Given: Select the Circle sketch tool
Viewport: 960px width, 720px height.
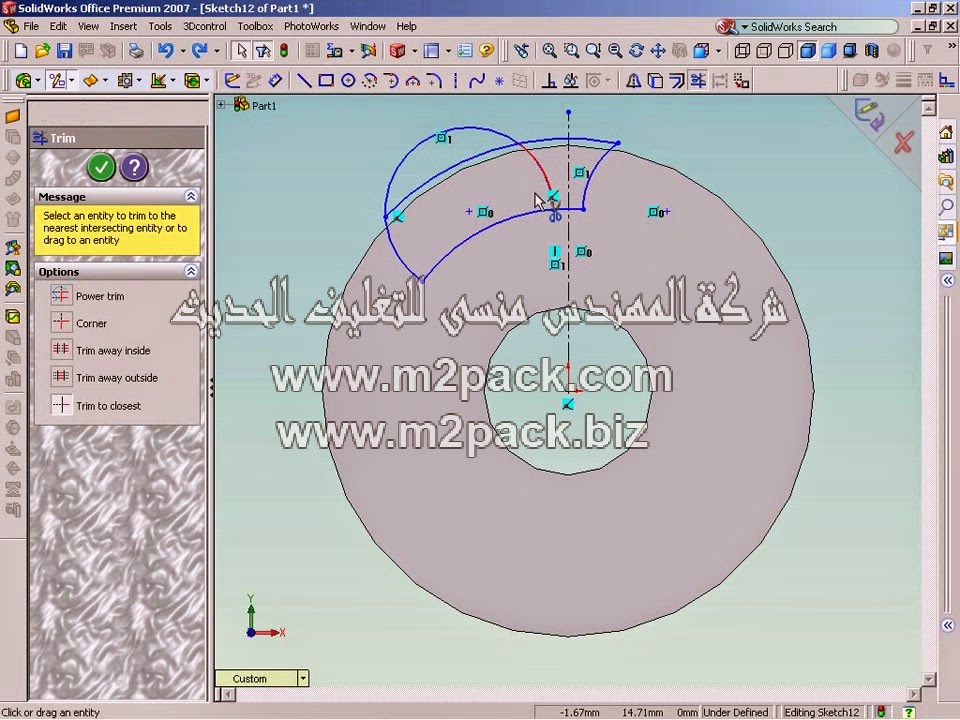Looking at the screenshot, I should pyautogui.click(x=348, y=81).
